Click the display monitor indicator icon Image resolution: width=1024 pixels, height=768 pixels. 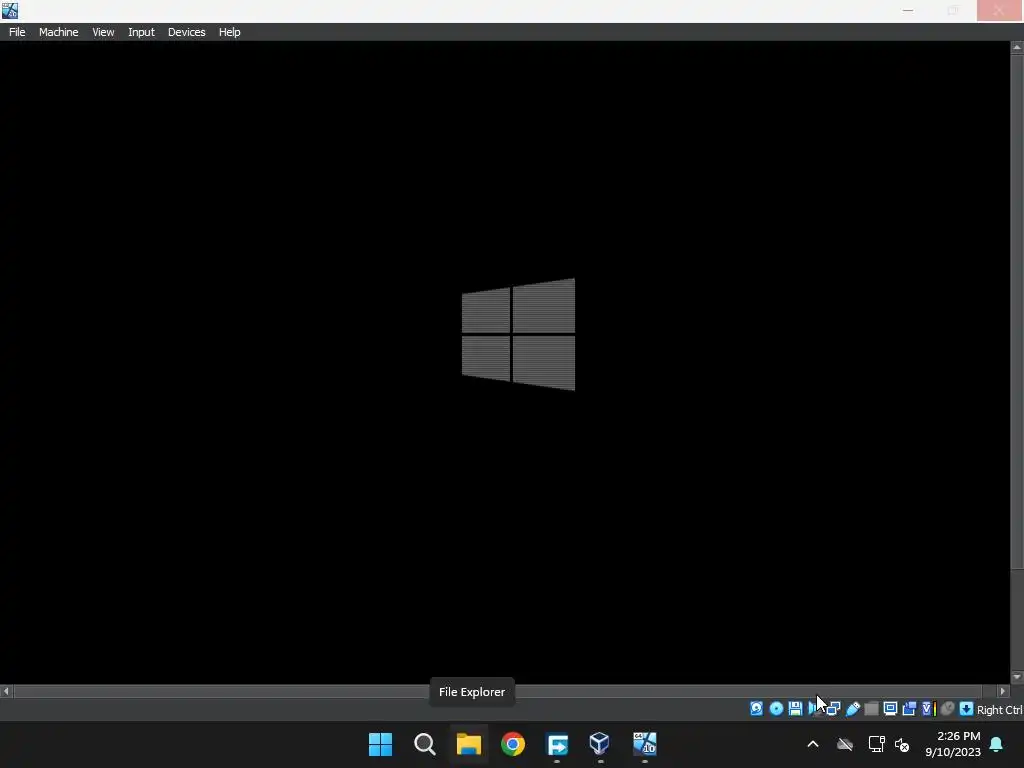[890, 709]
